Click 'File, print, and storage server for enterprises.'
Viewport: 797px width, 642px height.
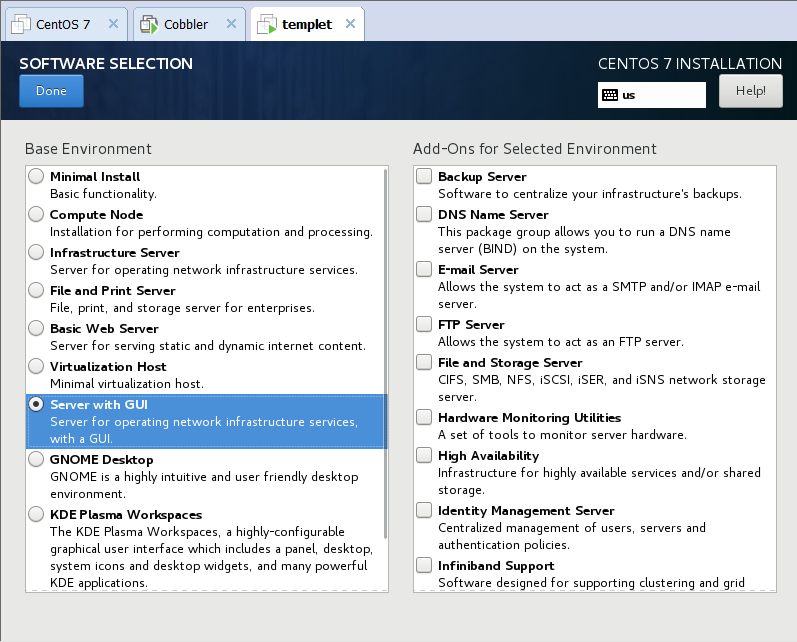[x=182, y=308]
